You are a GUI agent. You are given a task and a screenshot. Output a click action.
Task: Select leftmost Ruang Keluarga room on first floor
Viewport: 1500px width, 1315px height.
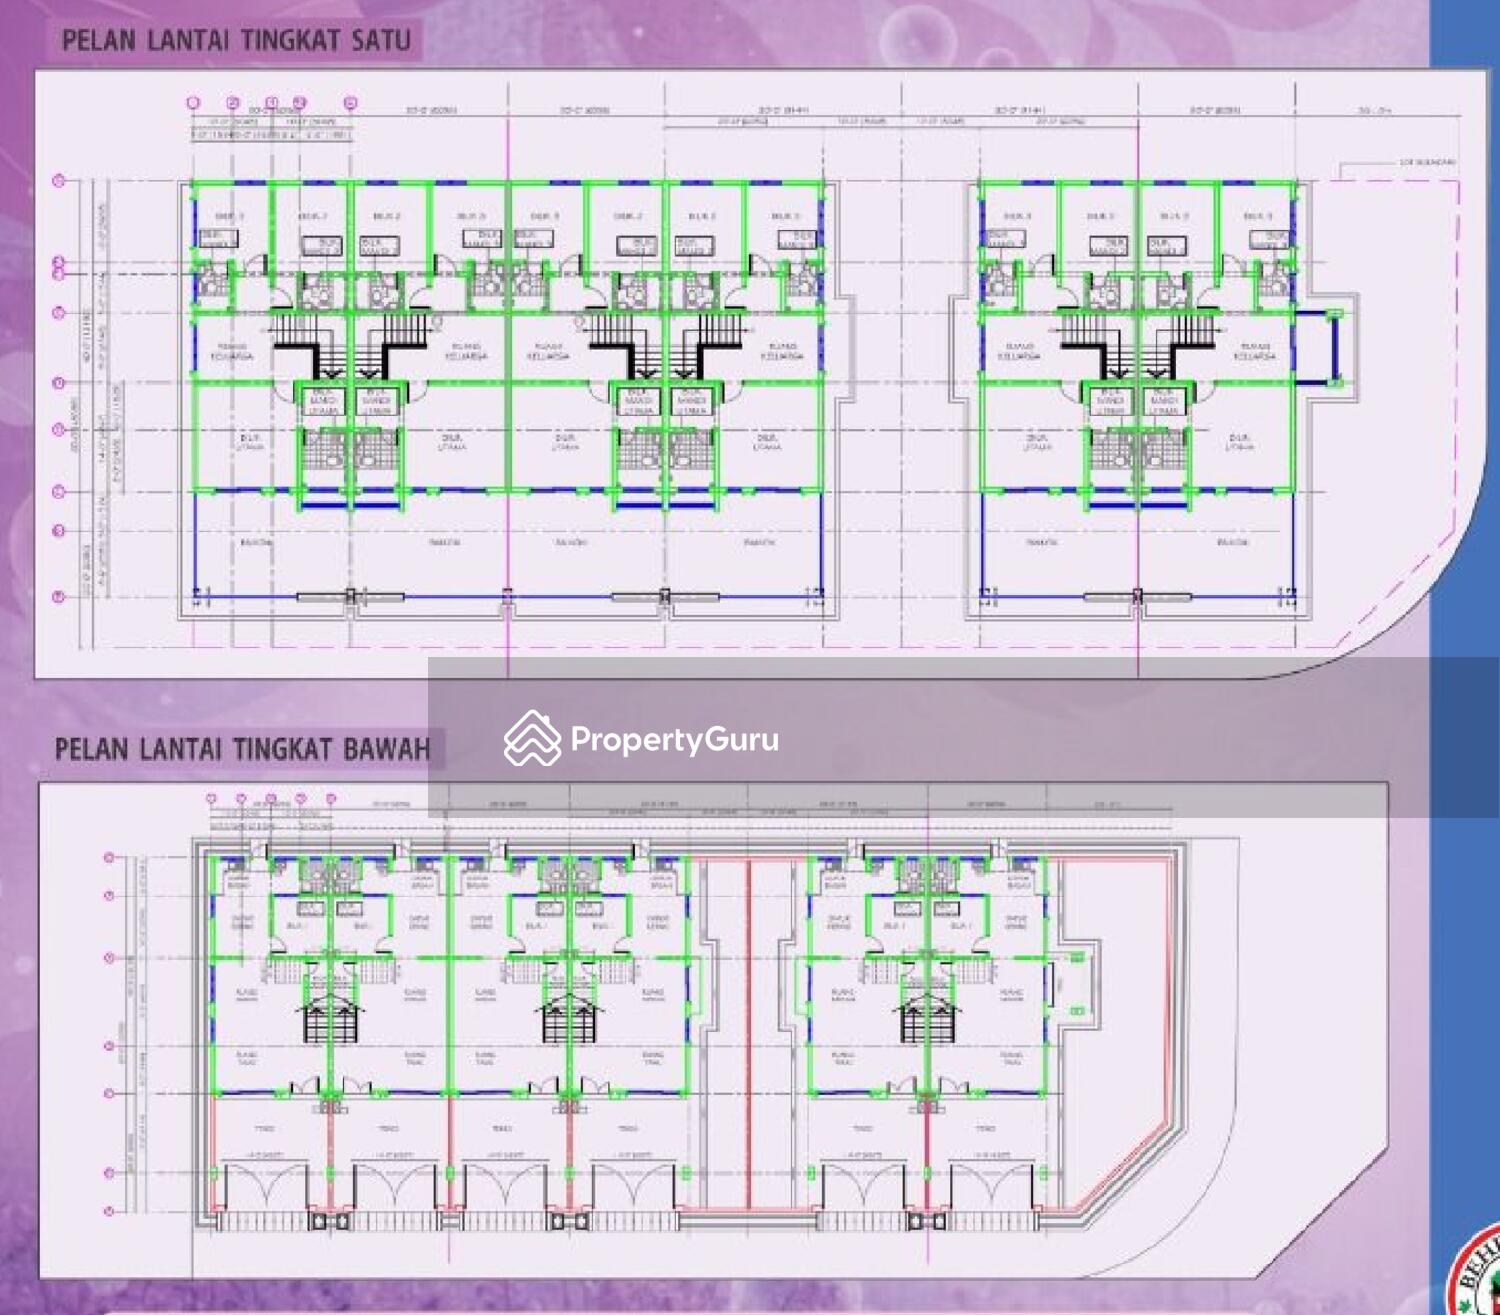(x=232, y=351)
